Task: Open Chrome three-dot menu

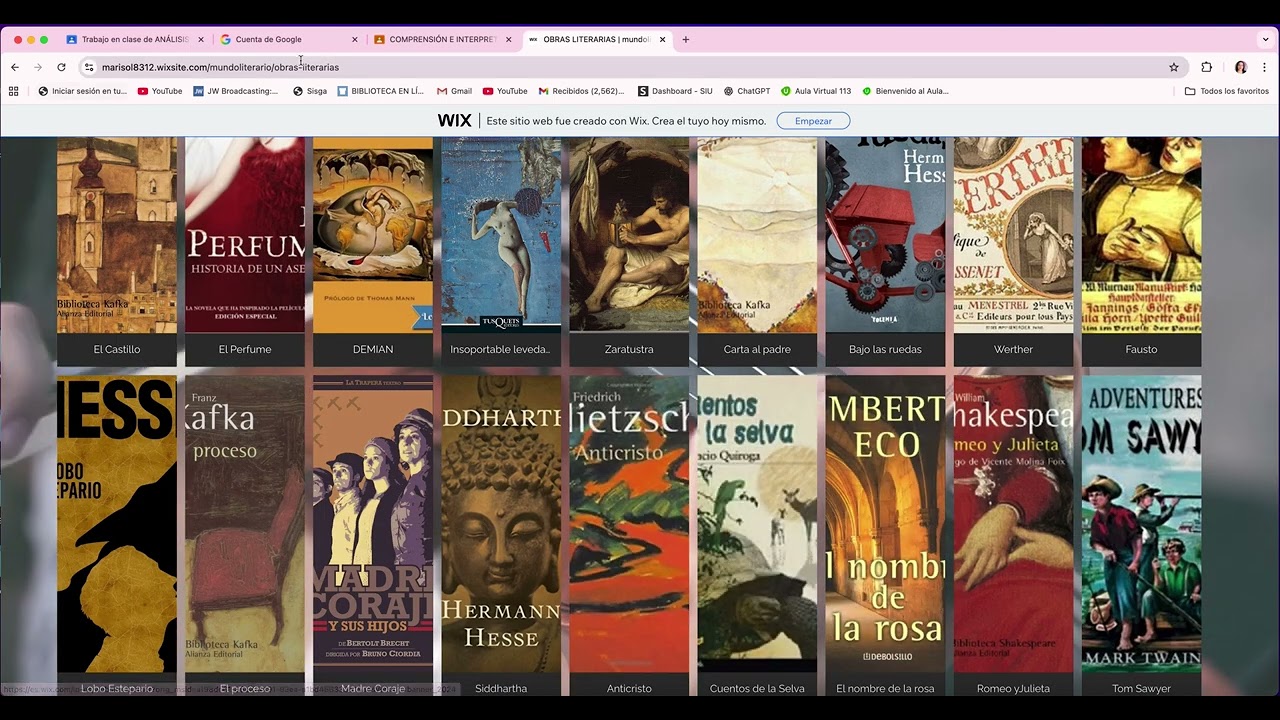Action: [x=1265, y=67]
